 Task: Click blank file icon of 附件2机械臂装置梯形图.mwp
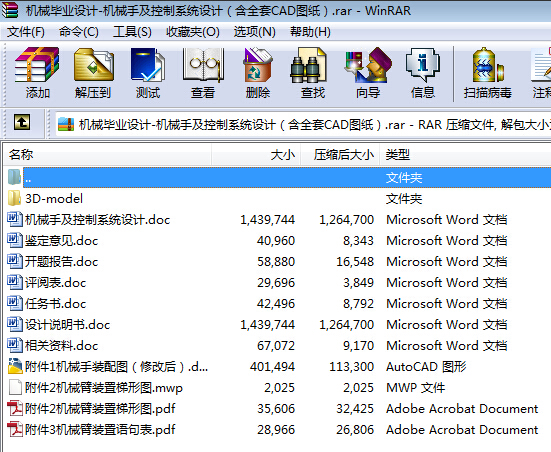[x=15, y=387]
